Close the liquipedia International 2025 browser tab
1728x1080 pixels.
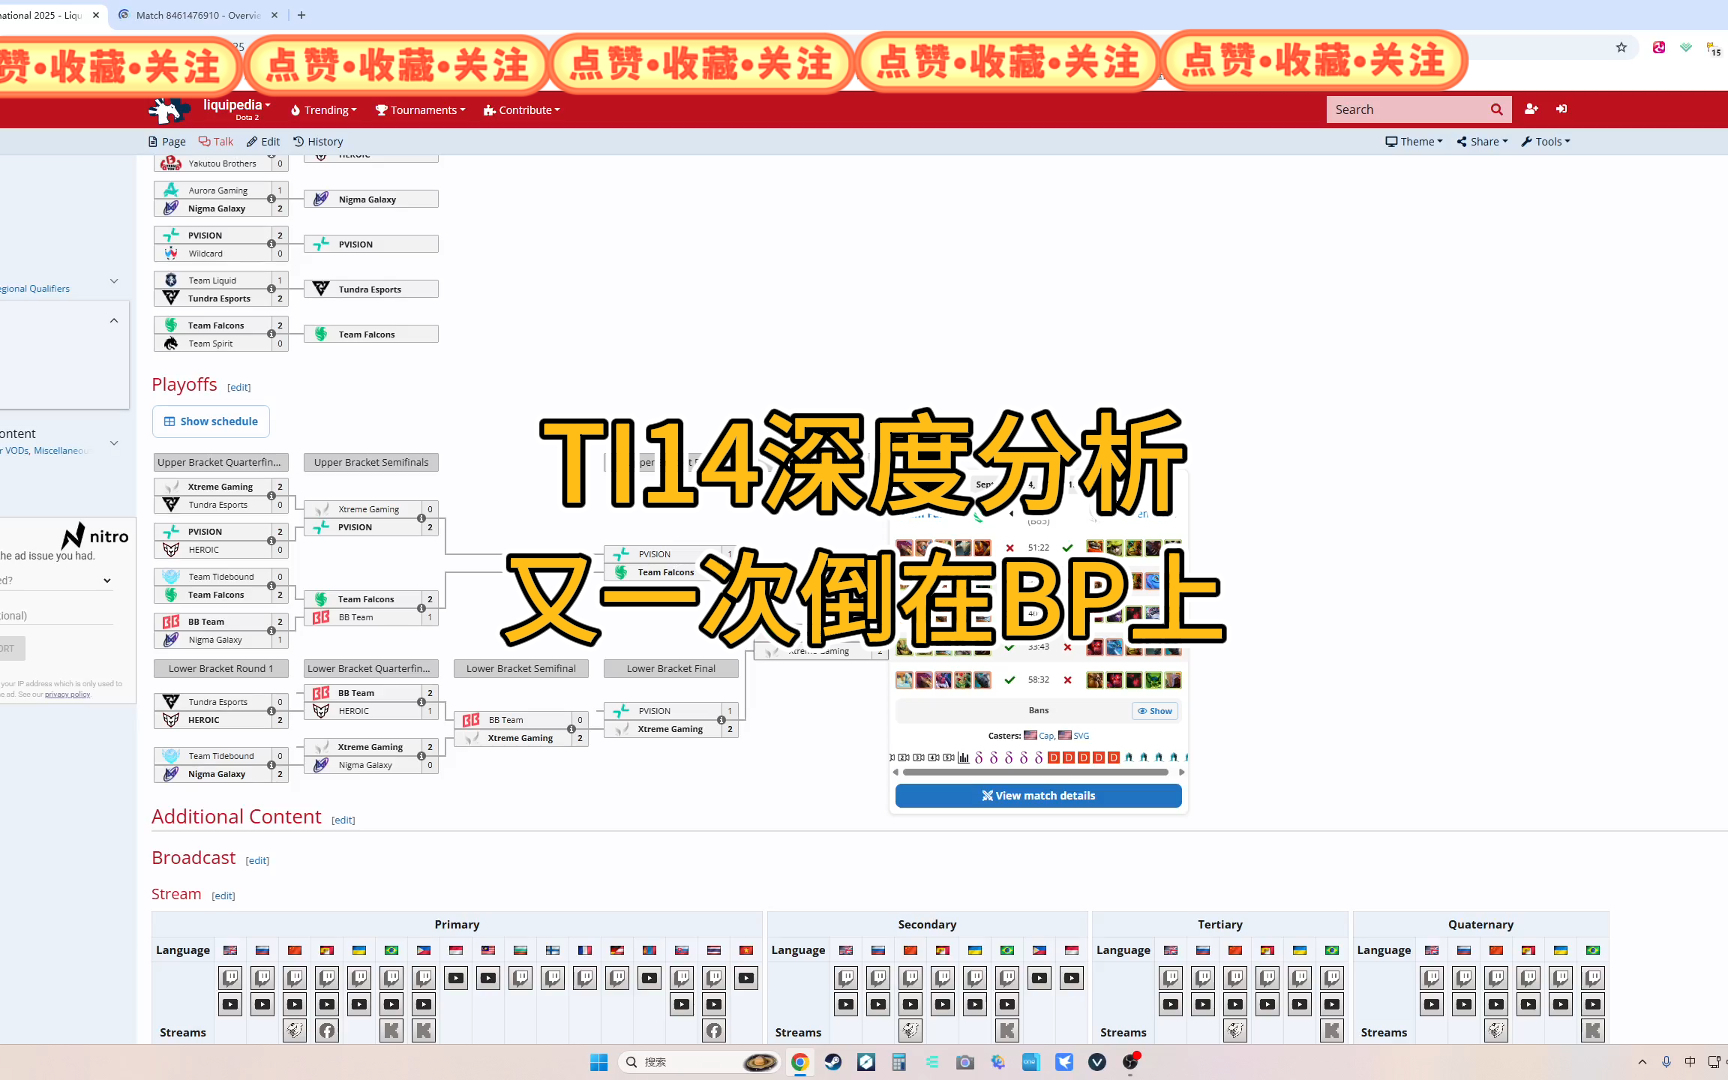click(96, 15)
